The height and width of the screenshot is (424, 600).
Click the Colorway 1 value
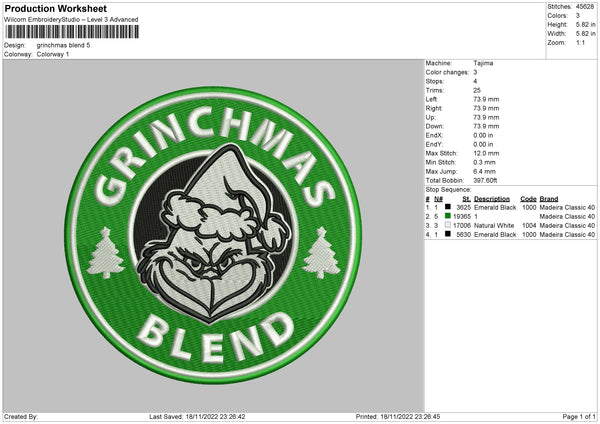click(x=53, y=54)
